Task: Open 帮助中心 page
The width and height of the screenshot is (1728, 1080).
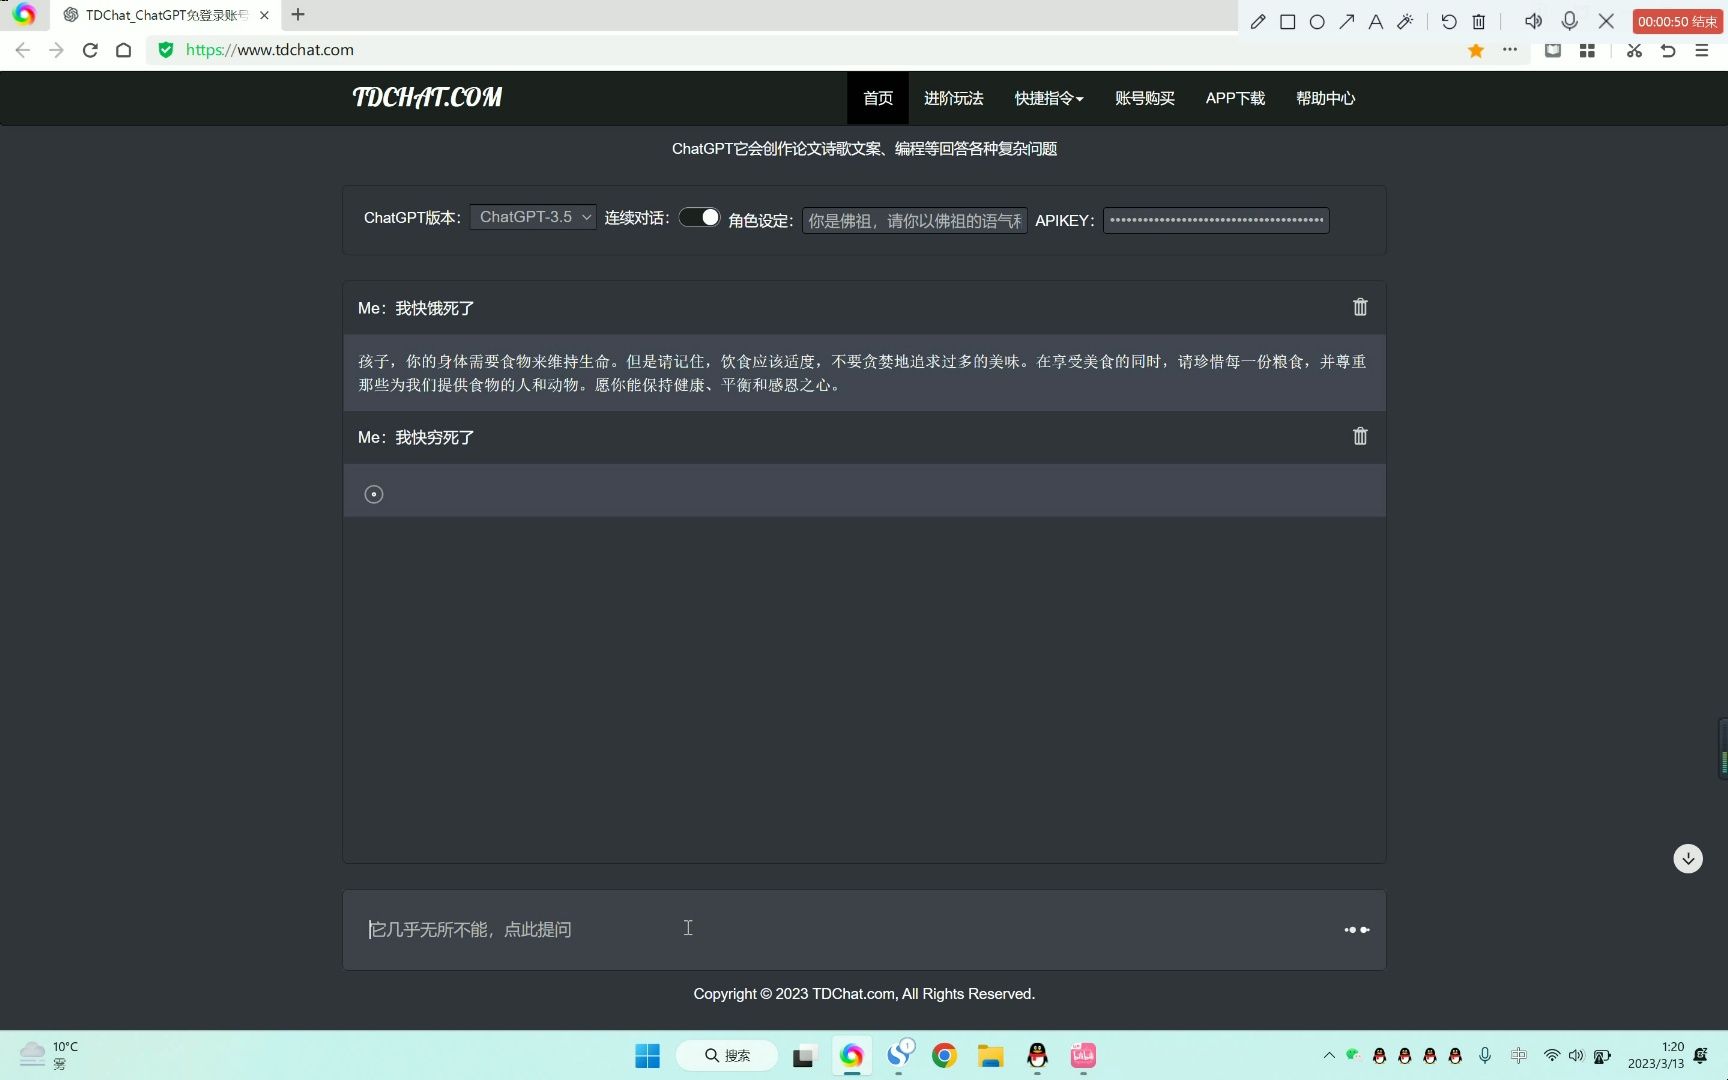Action: (1326, 98)
